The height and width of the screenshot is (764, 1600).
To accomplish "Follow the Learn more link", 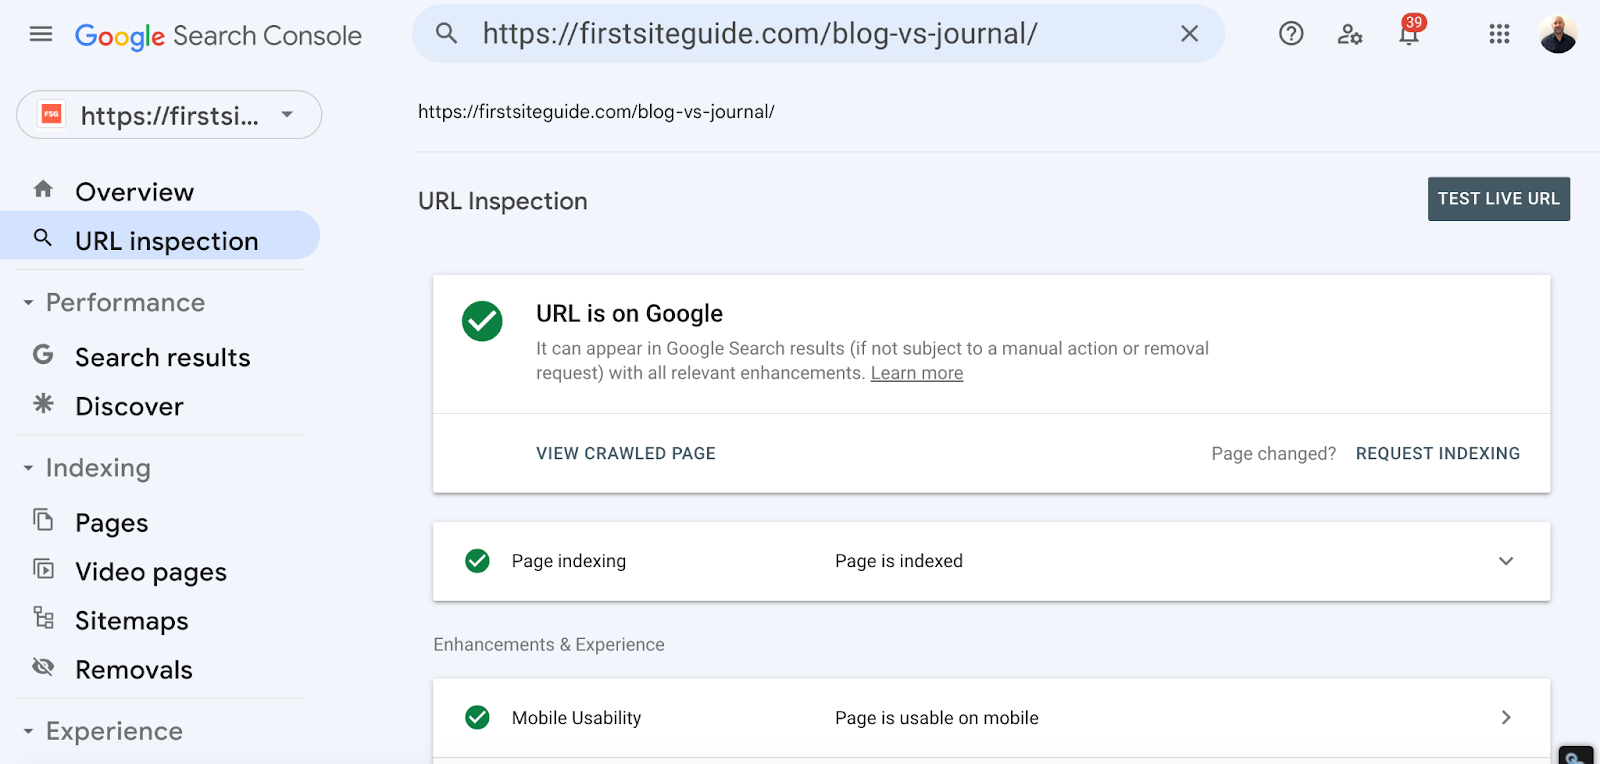I will [916, 374].
